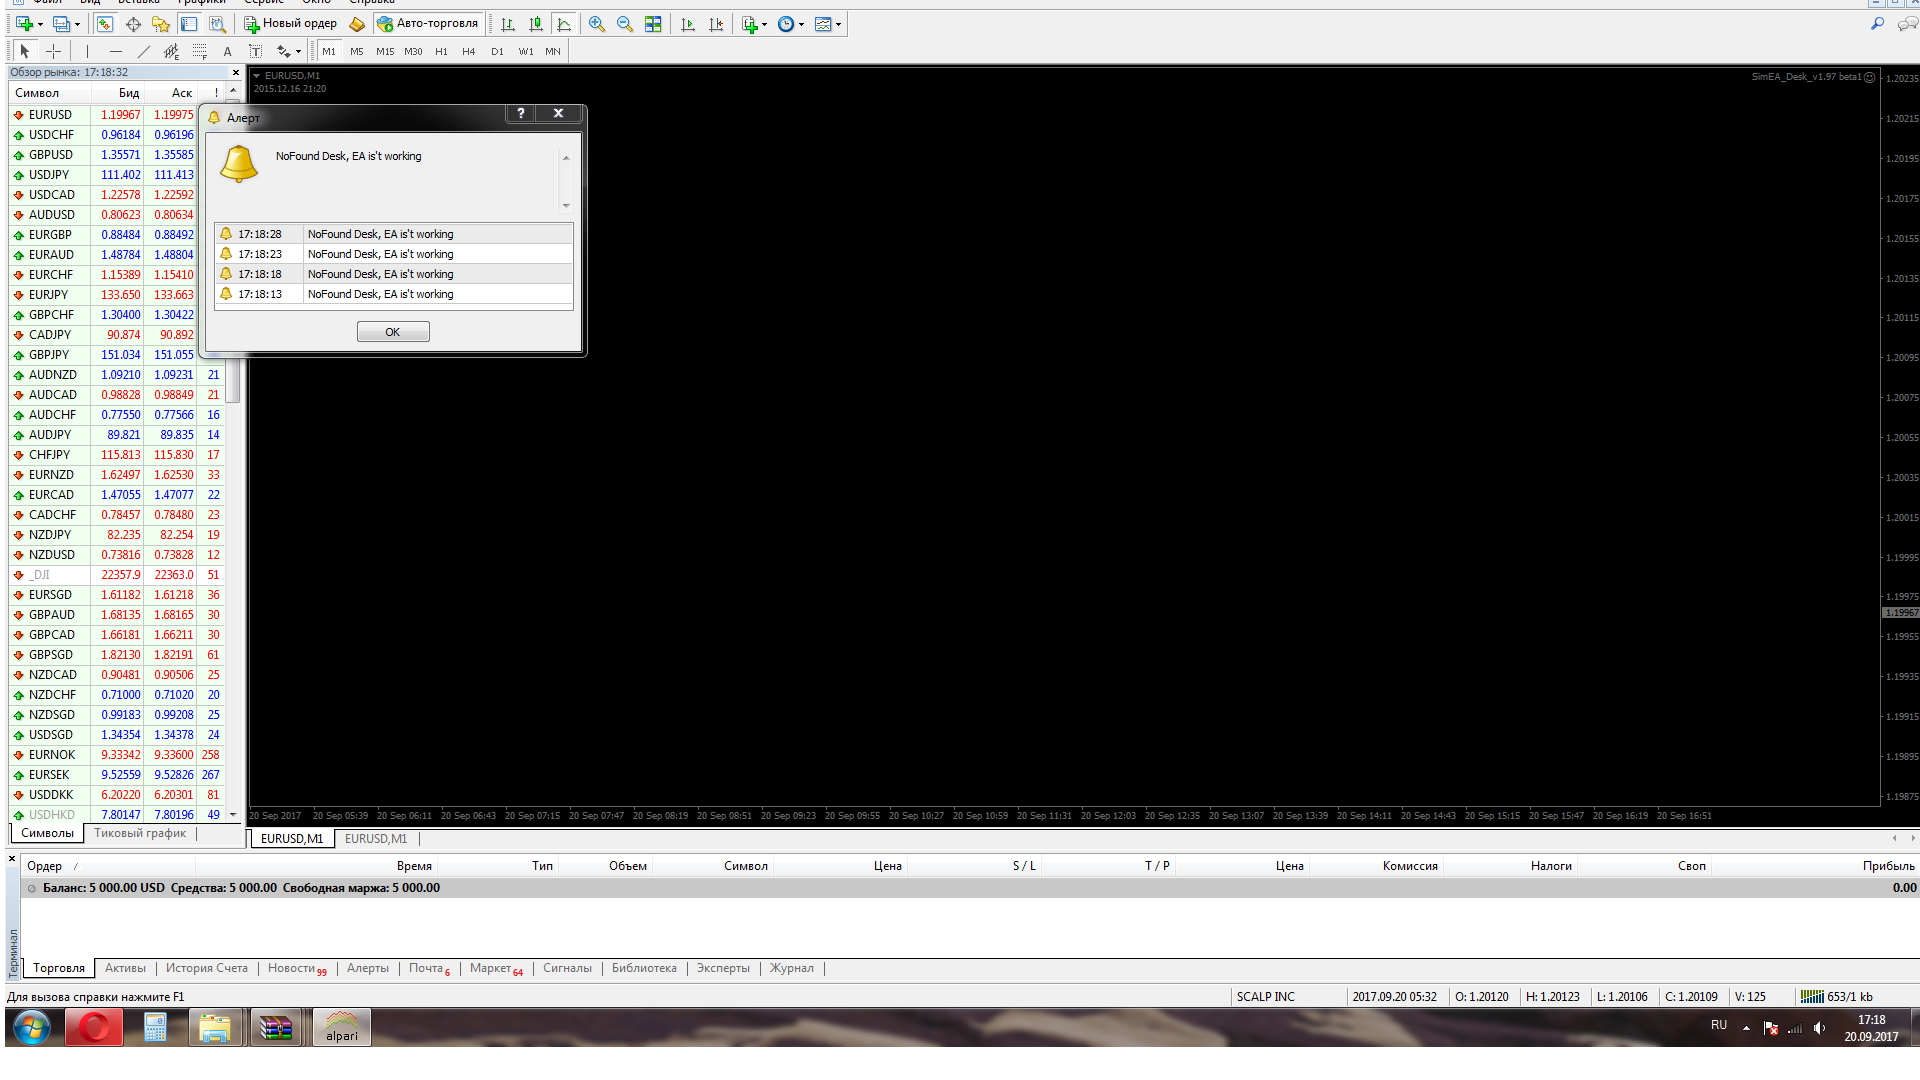
Task: Close the Обзор рынка panel
Action: point(236,73)
